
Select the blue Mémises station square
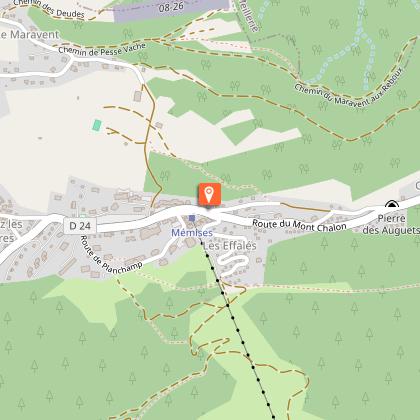(x=192, y=218)
